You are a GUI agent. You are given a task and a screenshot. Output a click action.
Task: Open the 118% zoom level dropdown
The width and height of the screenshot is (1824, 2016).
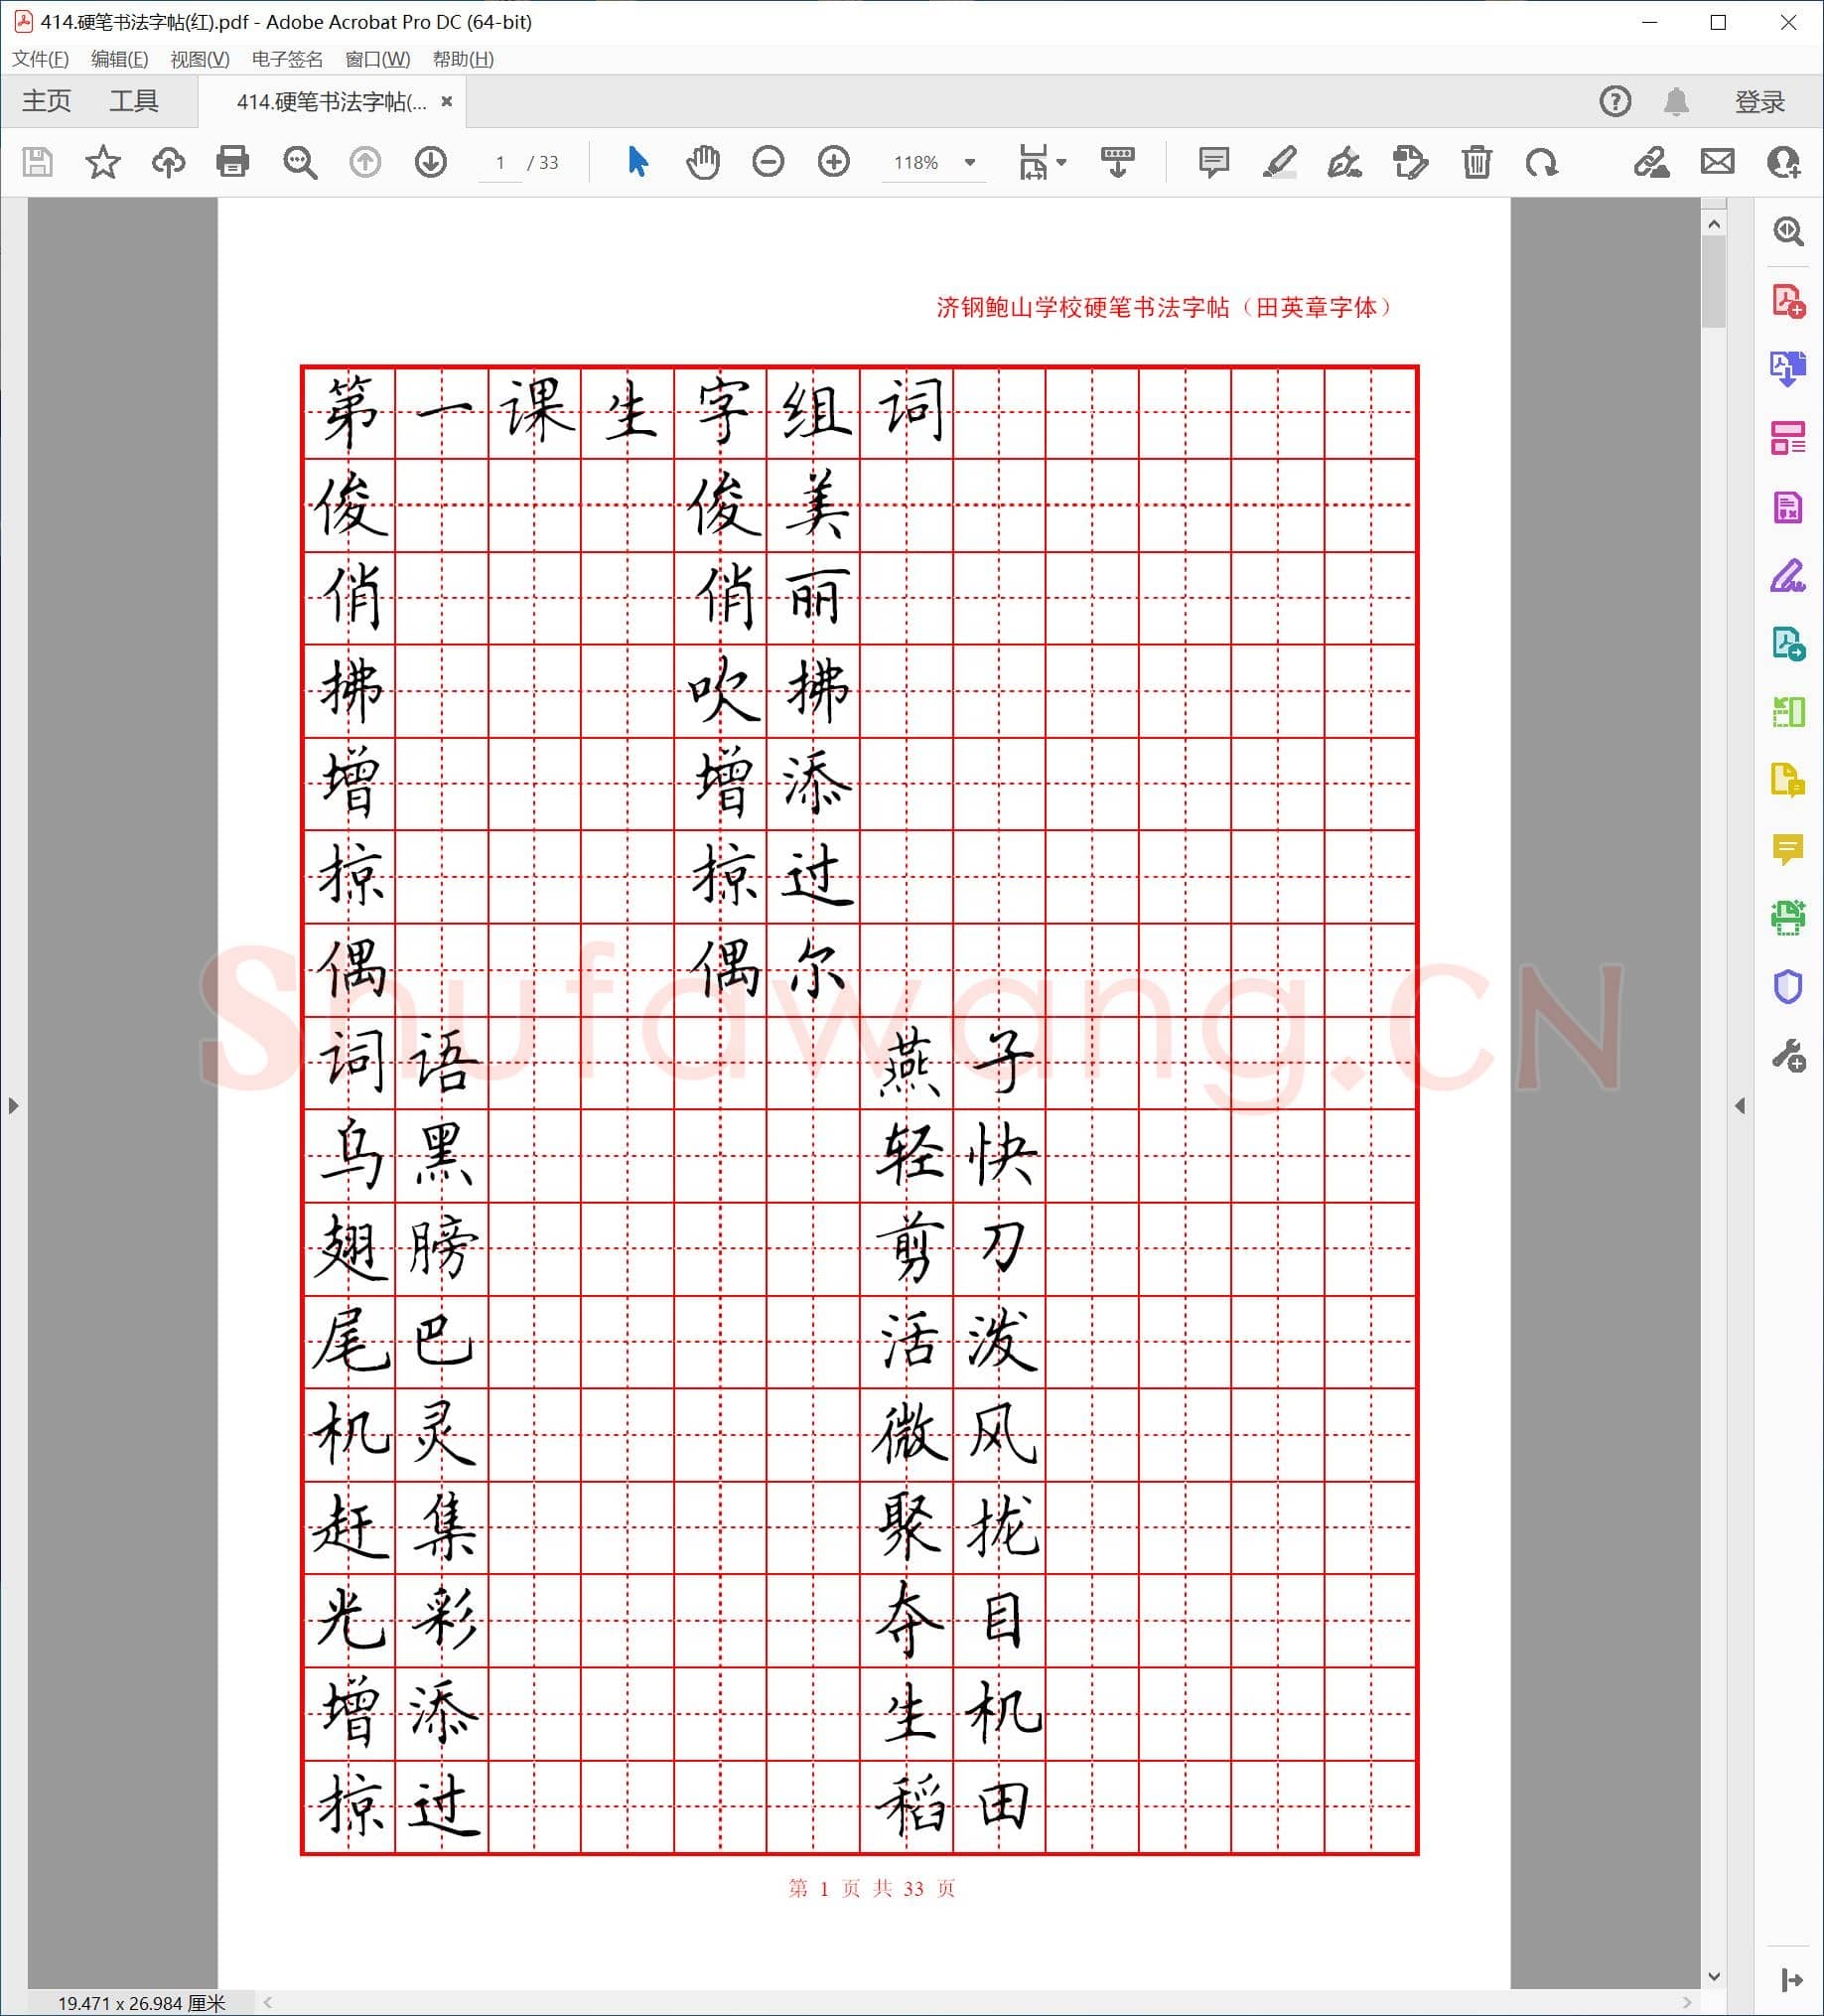(966, 162)
